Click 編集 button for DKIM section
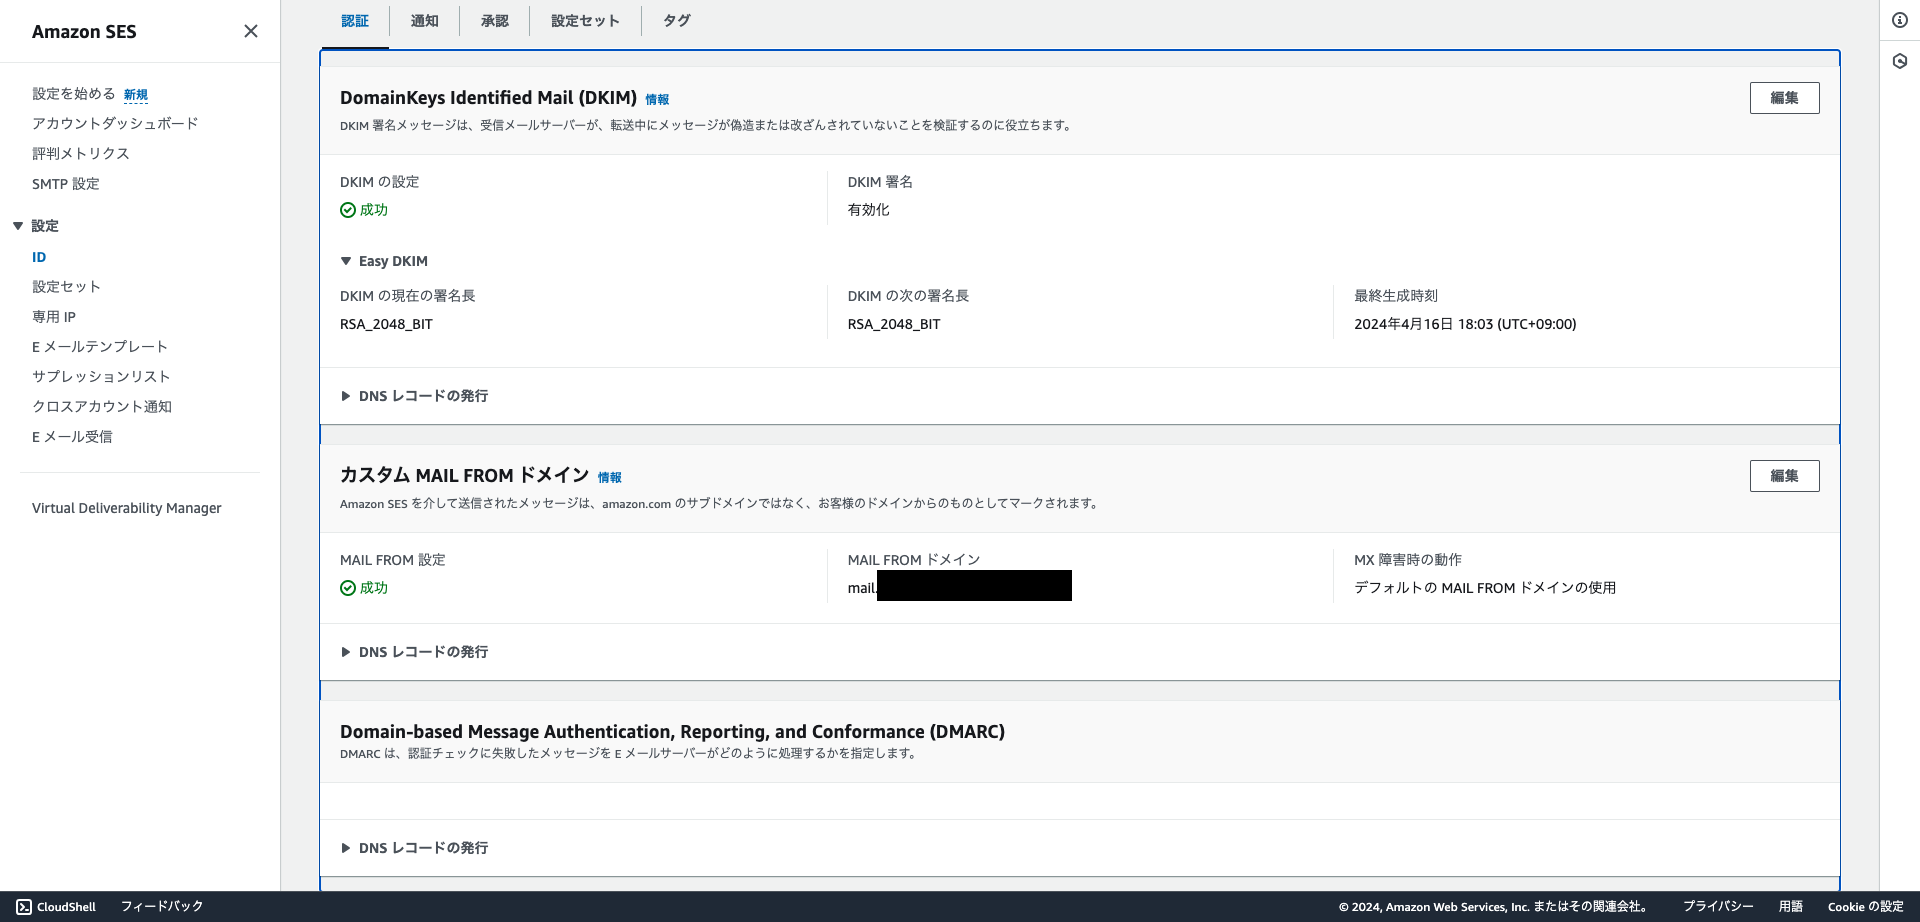The width and height of the screenshot is (1920, 922). pyautogui.click(x=1784, y=98)
